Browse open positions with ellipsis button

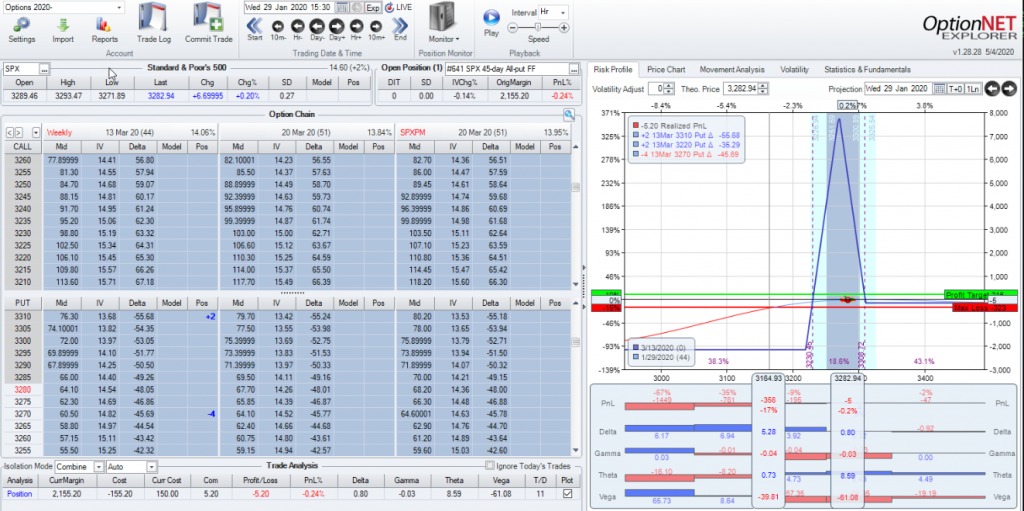[574, 69]
